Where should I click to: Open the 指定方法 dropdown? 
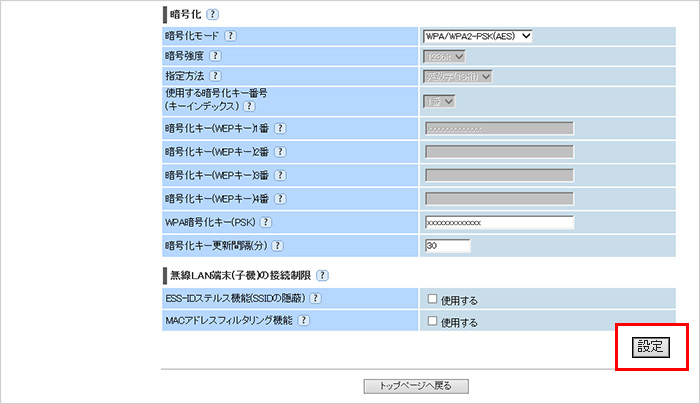458,77
